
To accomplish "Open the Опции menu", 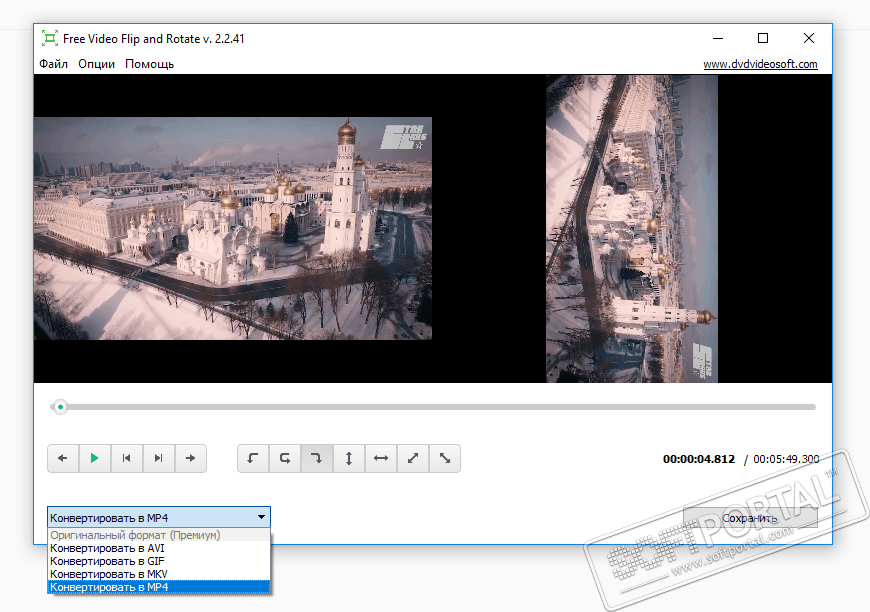I will (x=97, y=64).
